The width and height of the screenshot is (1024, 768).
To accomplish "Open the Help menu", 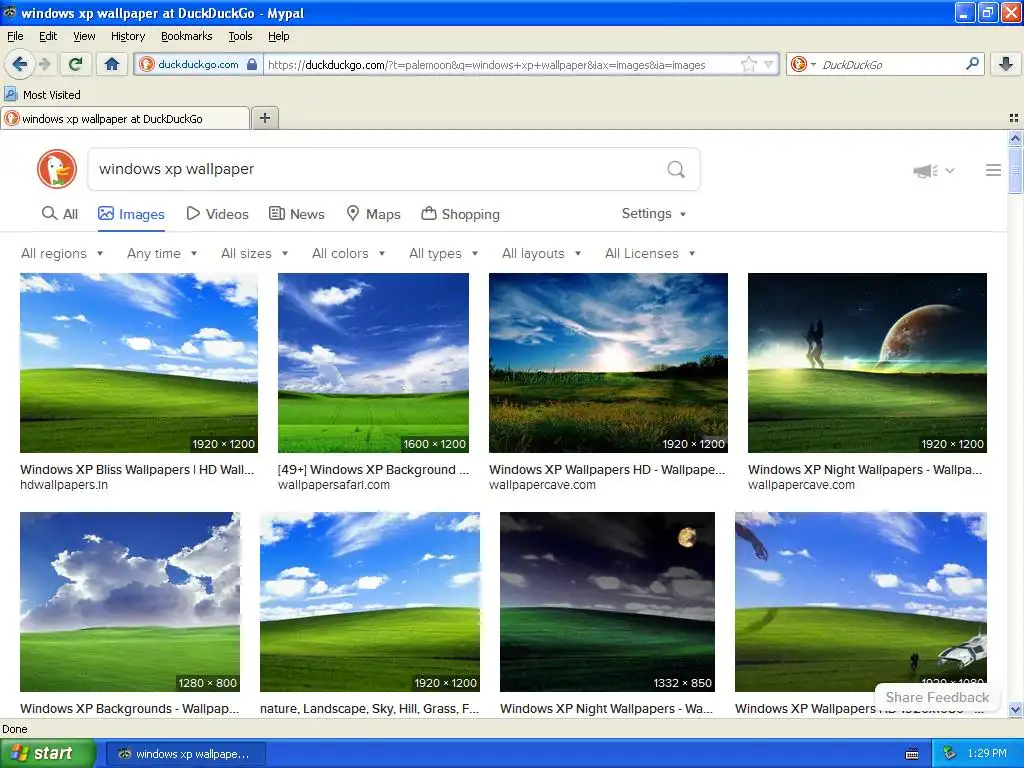I will pyautogui.click(x=278, y=36).
